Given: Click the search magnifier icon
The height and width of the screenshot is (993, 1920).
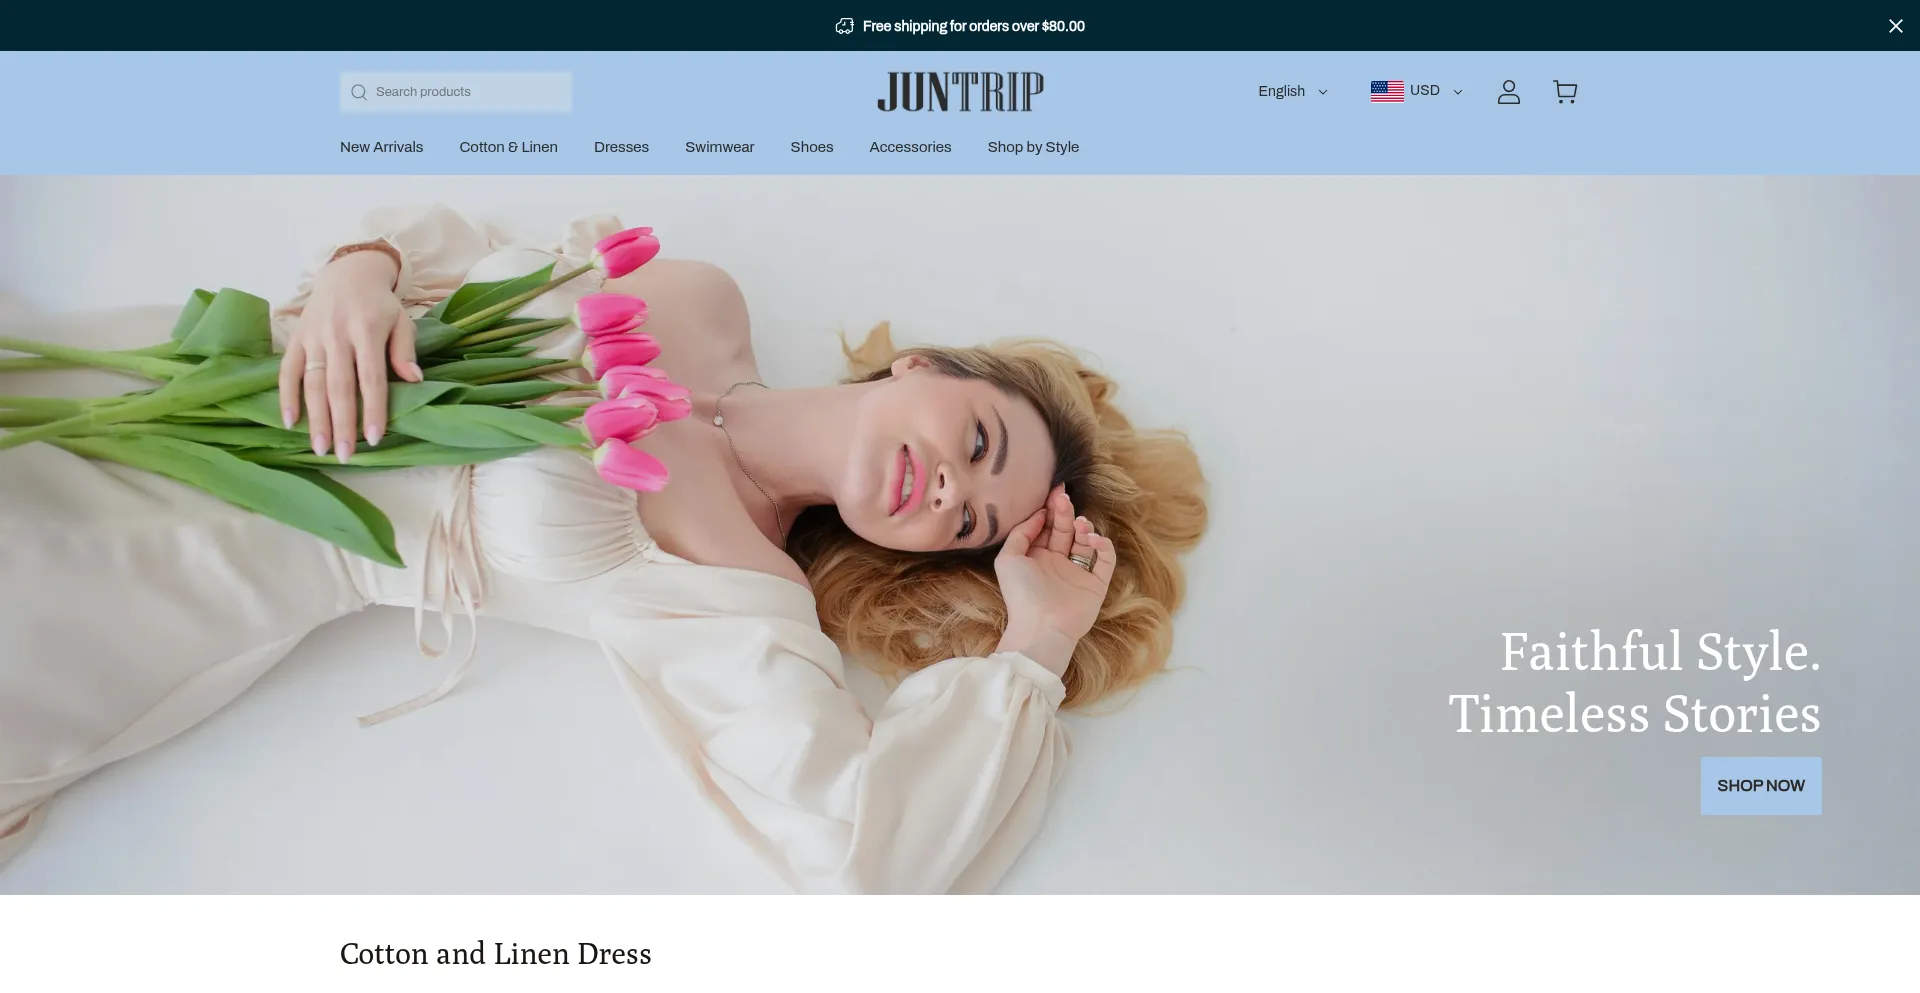Looking at the screenshot, I should [x=359, y=92].
